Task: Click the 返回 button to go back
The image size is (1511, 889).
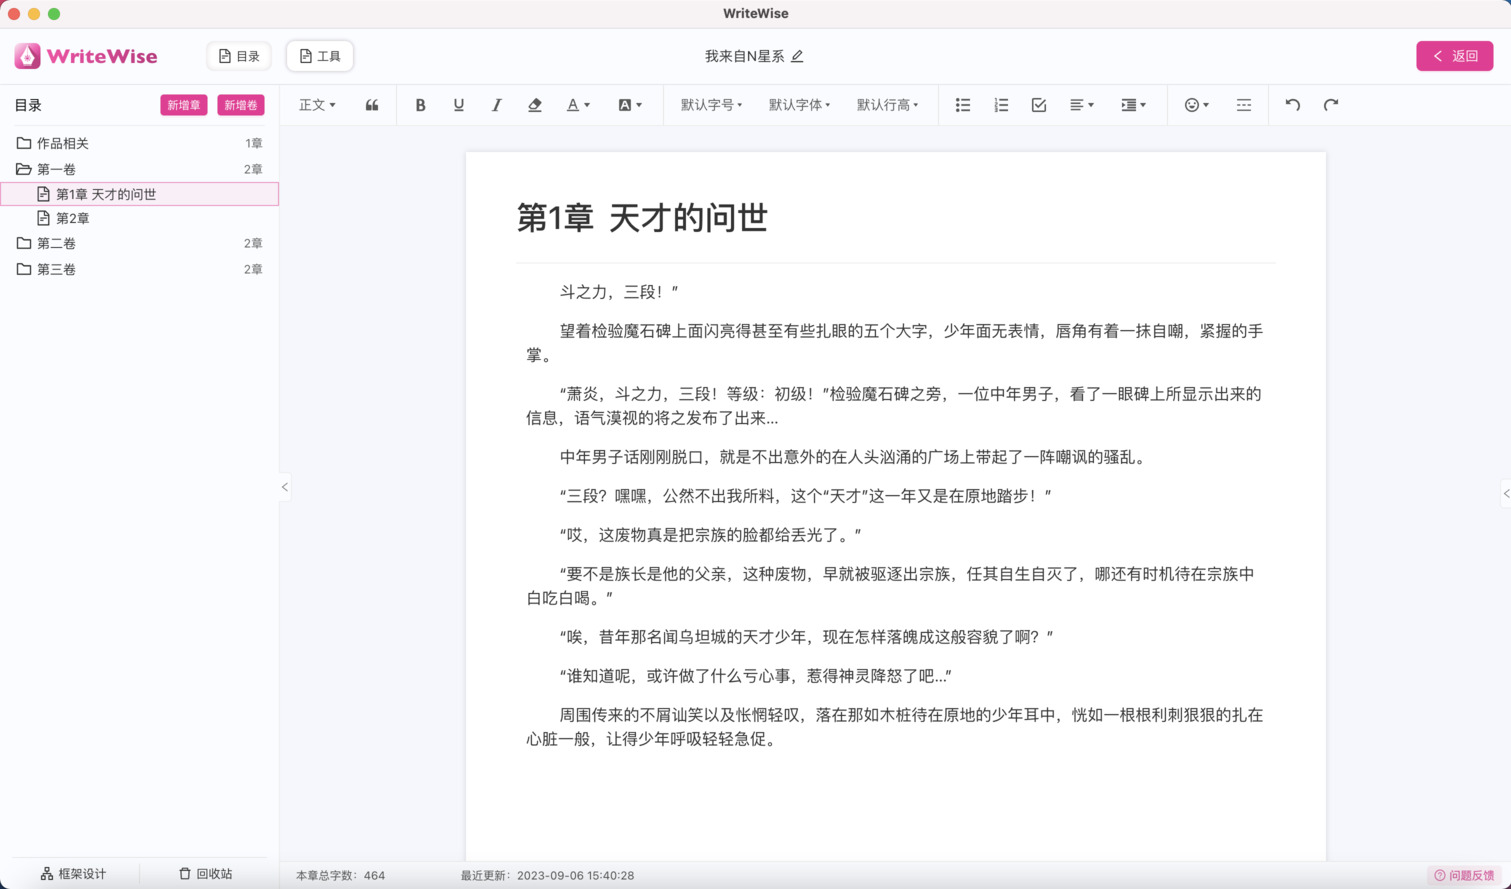Action: pos(1454,56)
